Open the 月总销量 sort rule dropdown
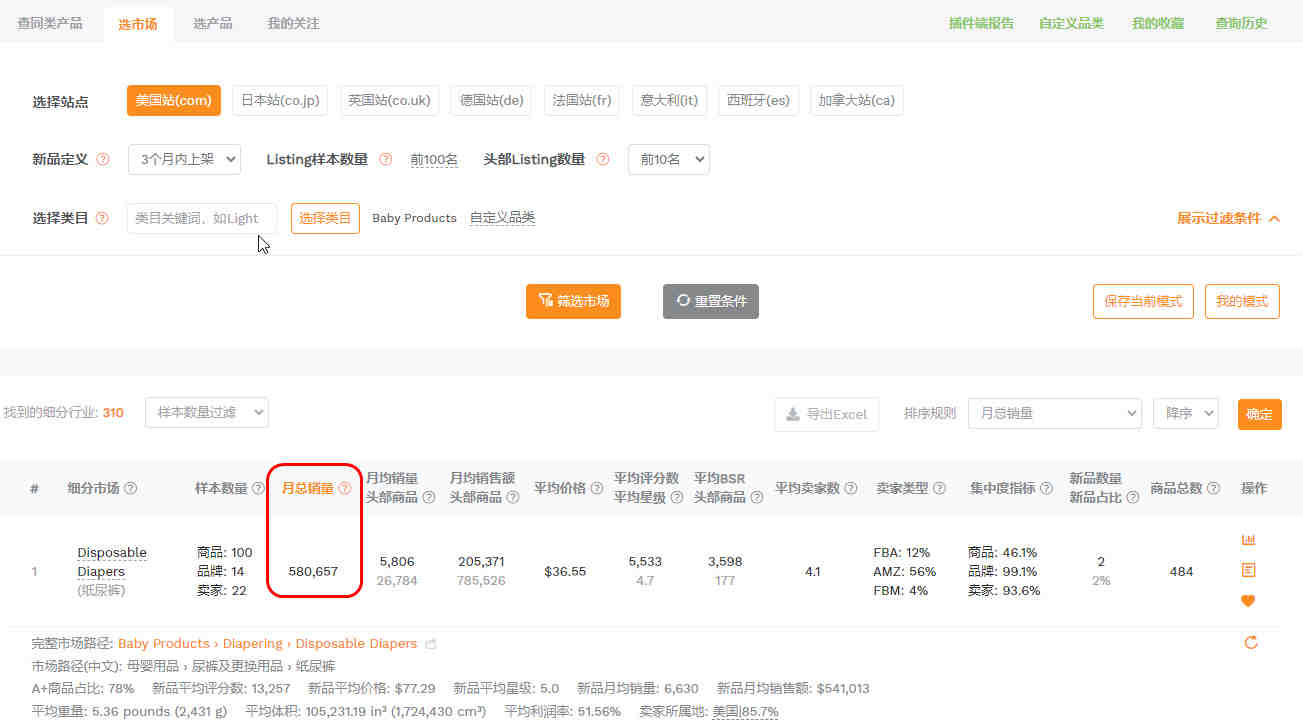Viewport: 1303px width, 728px height. (x=1054, y=413)
